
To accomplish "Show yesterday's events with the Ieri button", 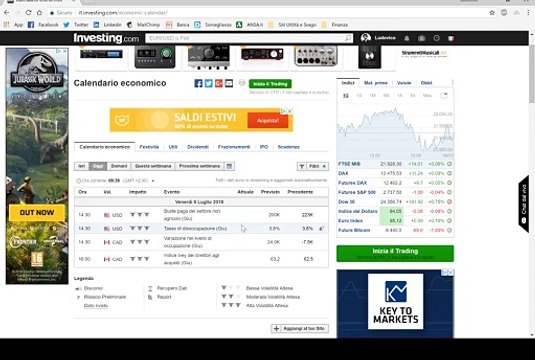I will [x=82, y=166].
